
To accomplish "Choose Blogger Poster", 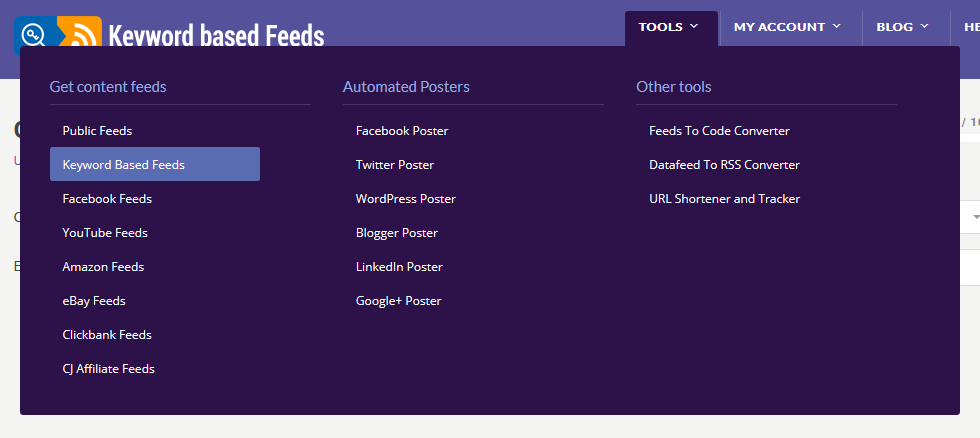I will pos(397,232).
